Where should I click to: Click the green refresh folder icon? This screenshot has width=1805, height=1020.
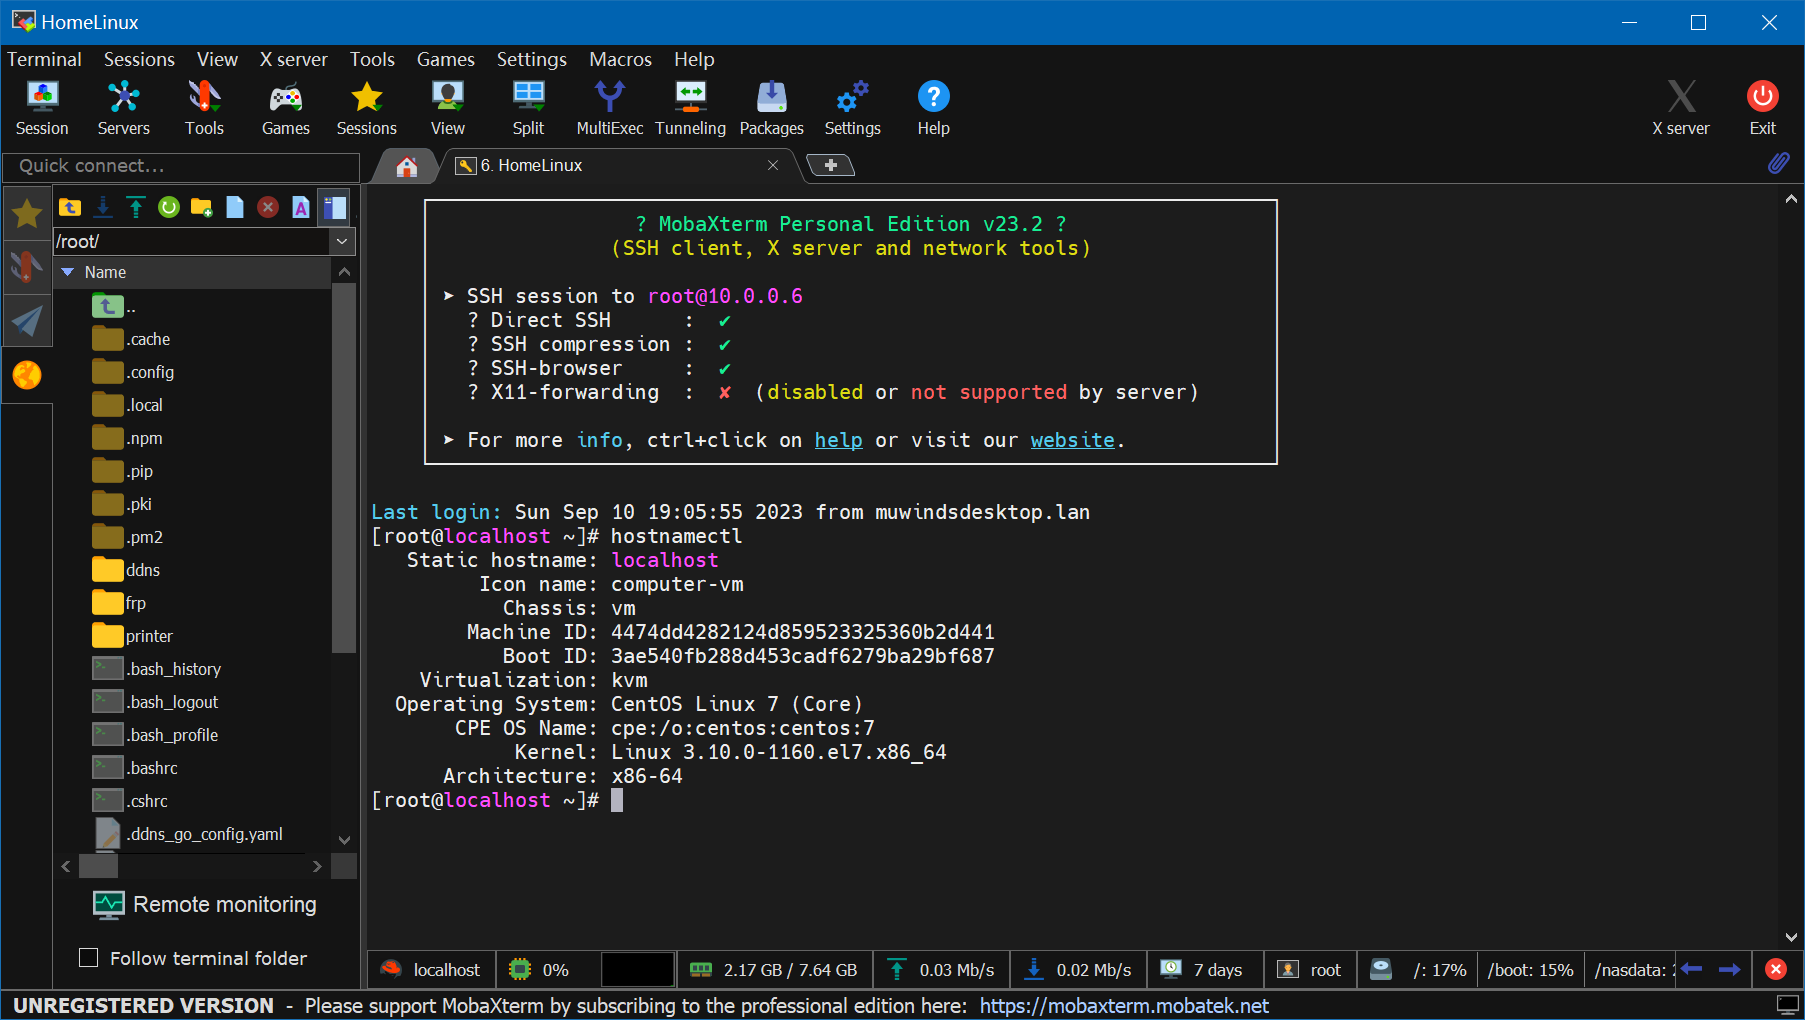tap(169, 207)
